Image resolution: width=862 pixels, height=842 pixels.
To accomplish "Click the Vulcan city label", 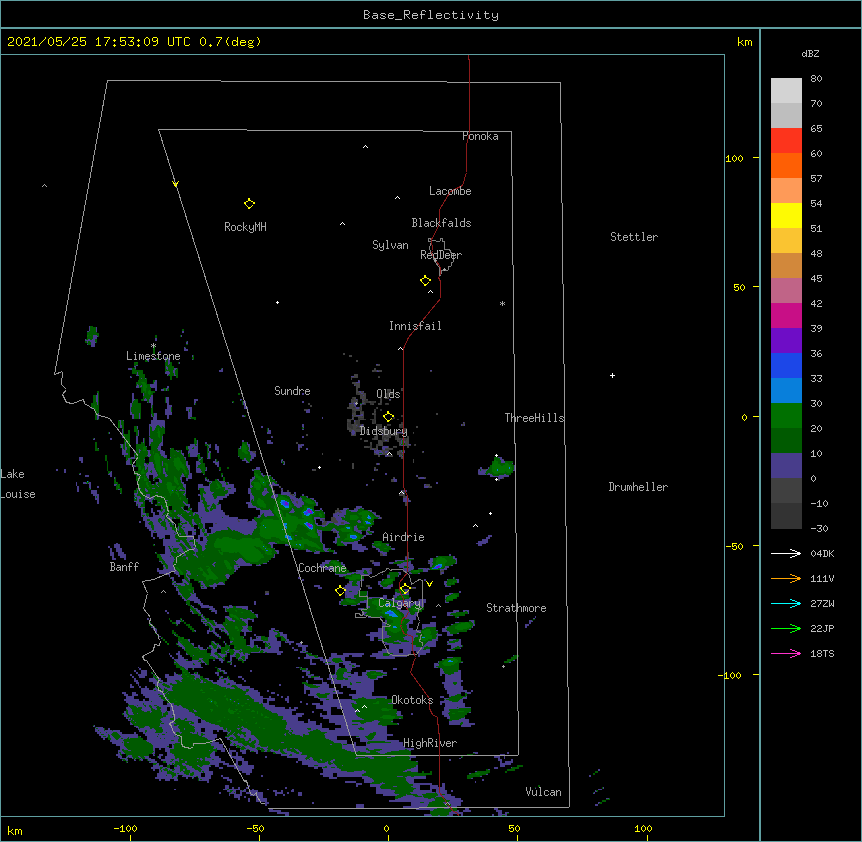I will 543,792.
